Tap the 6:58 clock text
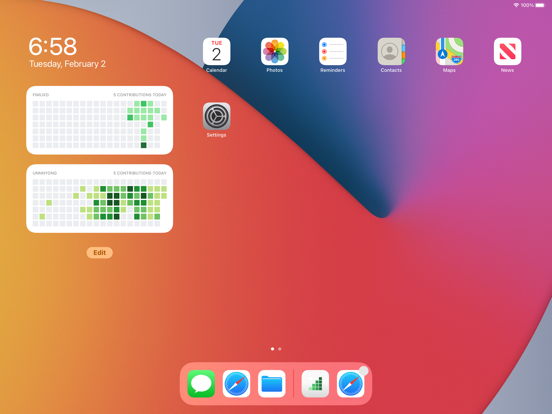 point(52,46)
